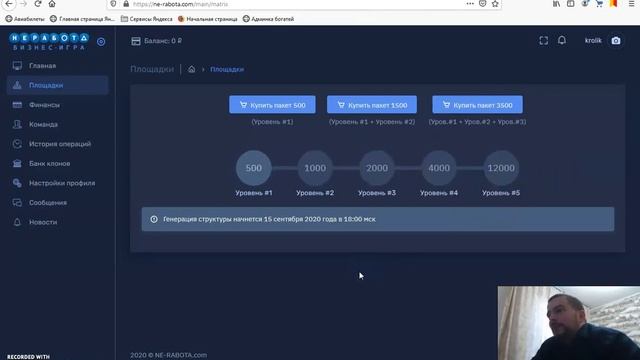Viewport: 640px width, 360px height.
Task: Select the 4000 level circle
Action: (439, 168)
